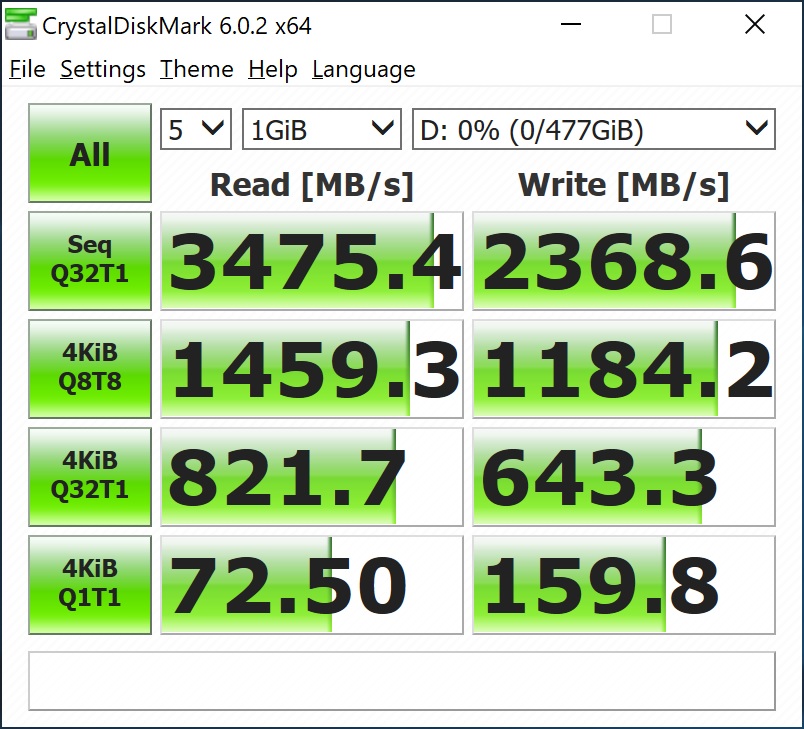Viewport: 804px width, 729px height.
Task: Minimize the CrystalDiskMark window
Action: pos(571,24)
